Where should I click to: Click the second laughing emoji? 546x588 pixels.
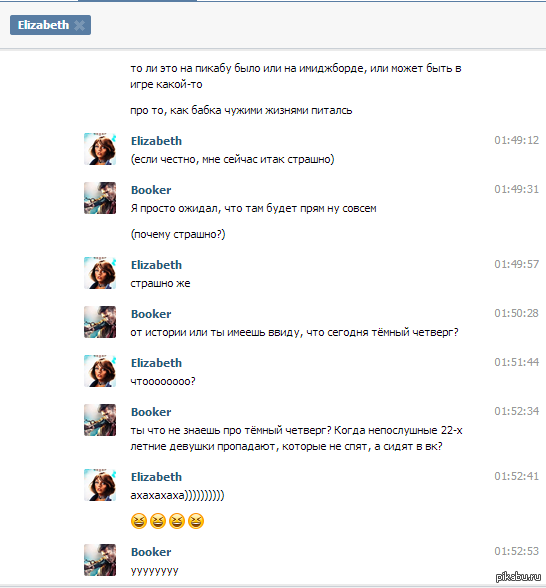click(158, 521)
